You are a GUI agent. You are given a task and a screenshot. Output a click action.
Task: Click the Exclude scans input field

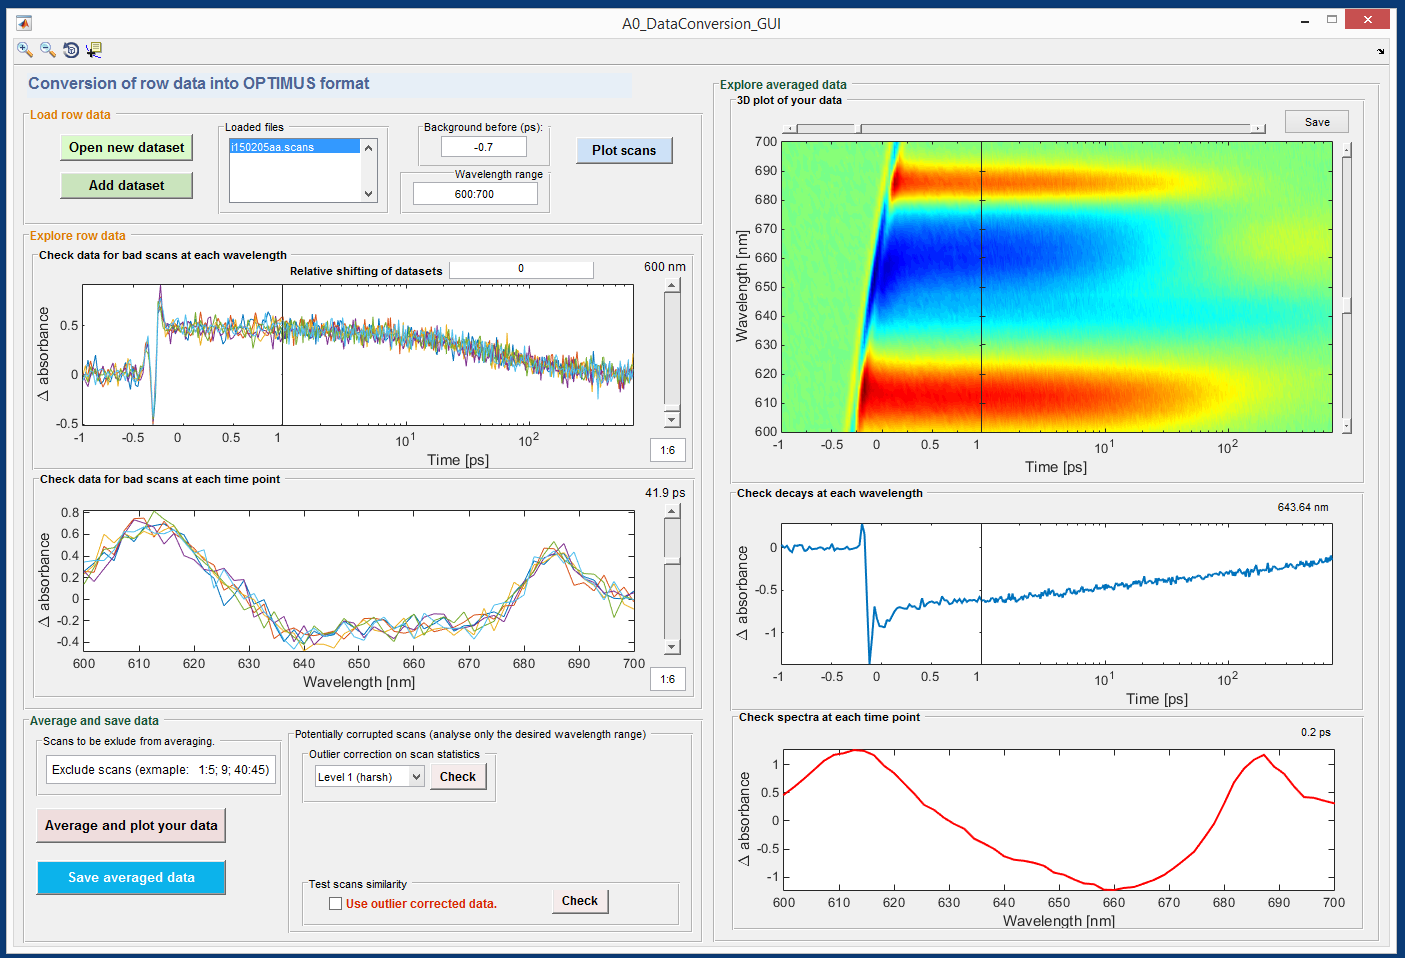[x=161, y=770]
